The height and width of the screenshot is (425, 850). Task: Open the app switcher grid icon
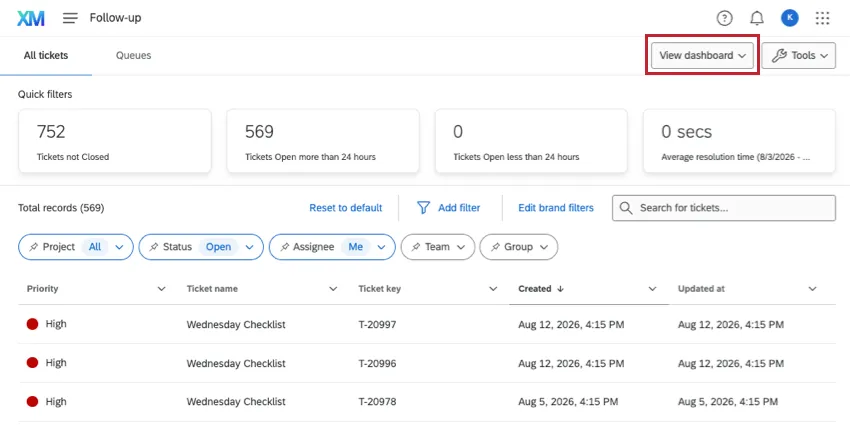tap(822, 18)
